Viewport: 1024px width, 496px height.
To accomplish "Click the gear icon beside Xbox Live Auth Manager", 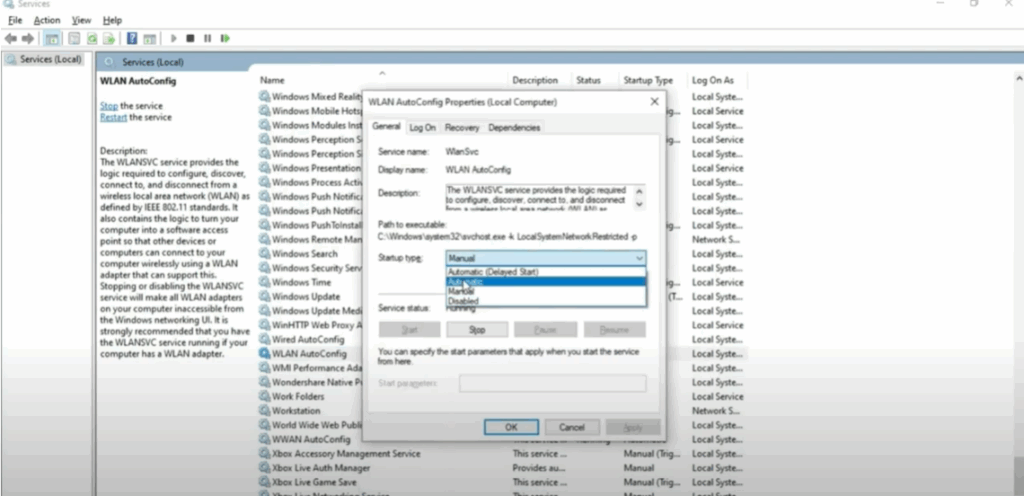I will [x=264, y=468].
